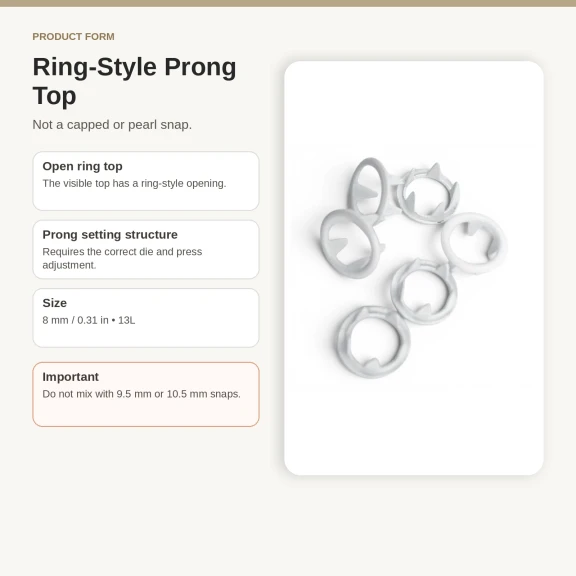The image size is (576, 576).
Task: Click the large left ring
Action: 349,243
